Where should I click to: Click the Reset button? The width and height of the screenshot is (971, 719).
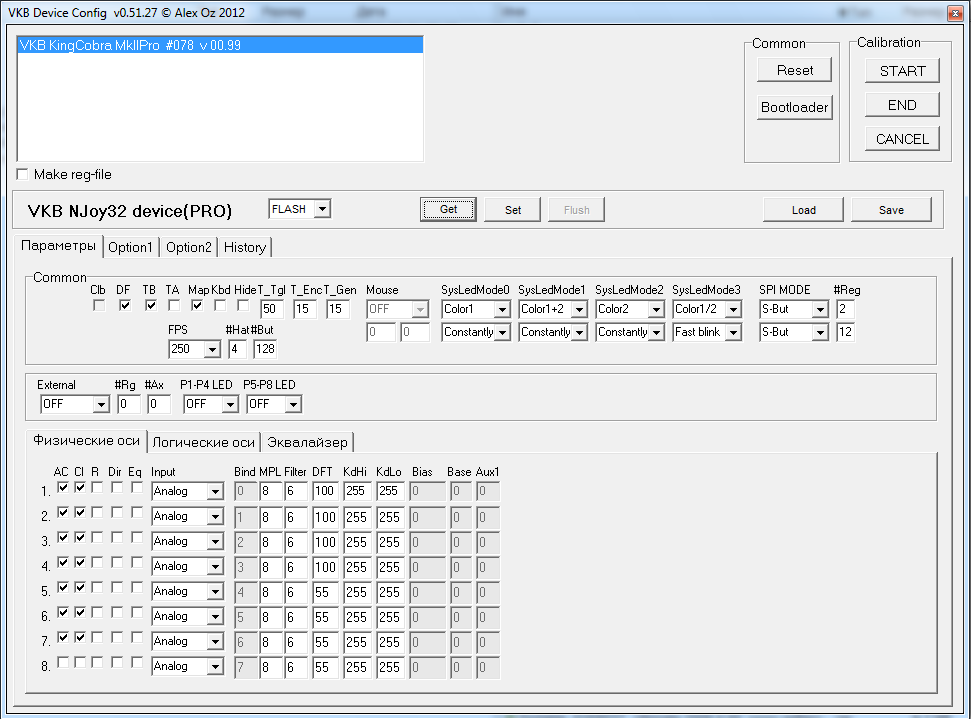click(x=795, y=71)
